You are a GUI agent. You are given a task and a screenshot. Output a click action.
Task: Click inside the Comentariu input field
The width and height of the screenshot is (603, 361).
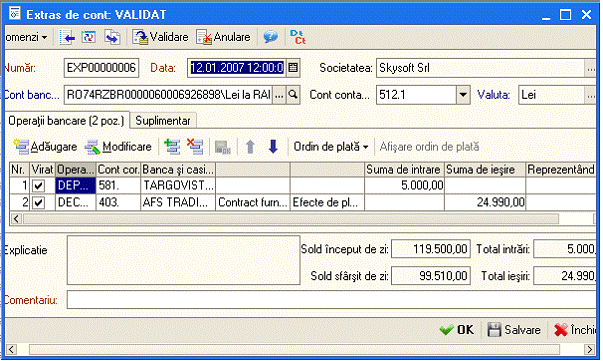tap(331, 300)
